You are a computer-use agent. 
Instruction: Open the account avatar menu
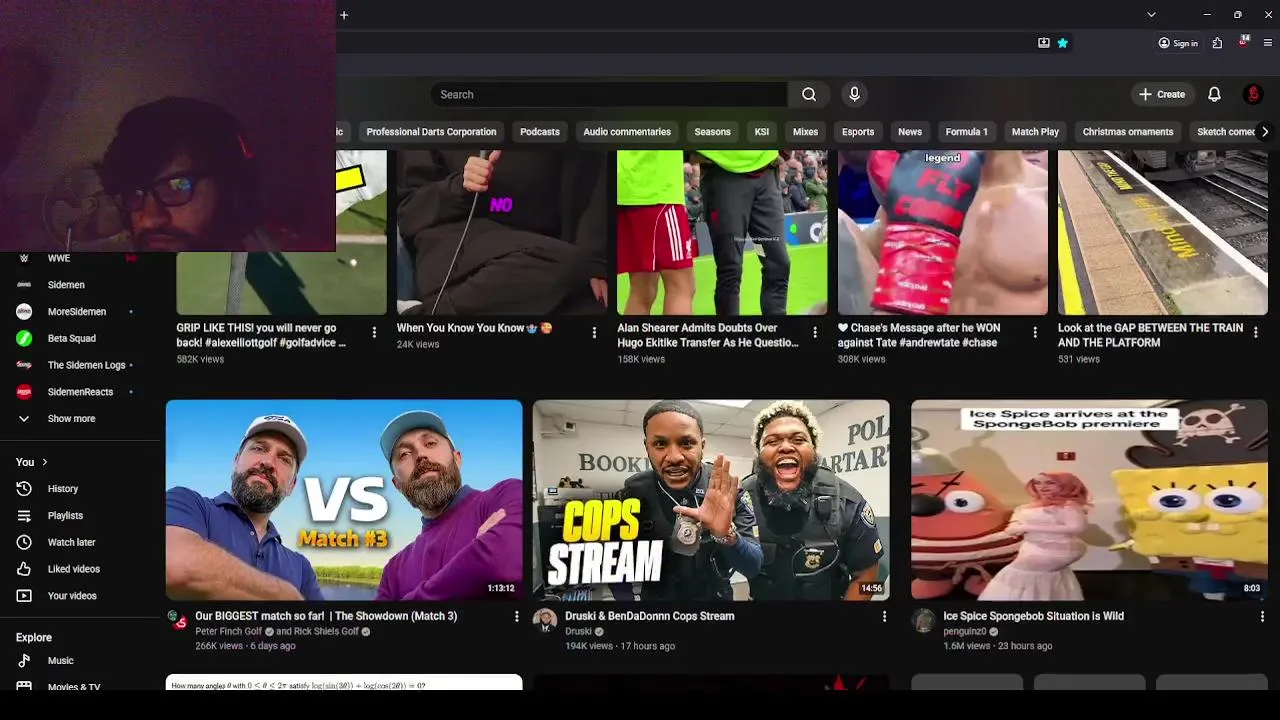coord(1253,94)
